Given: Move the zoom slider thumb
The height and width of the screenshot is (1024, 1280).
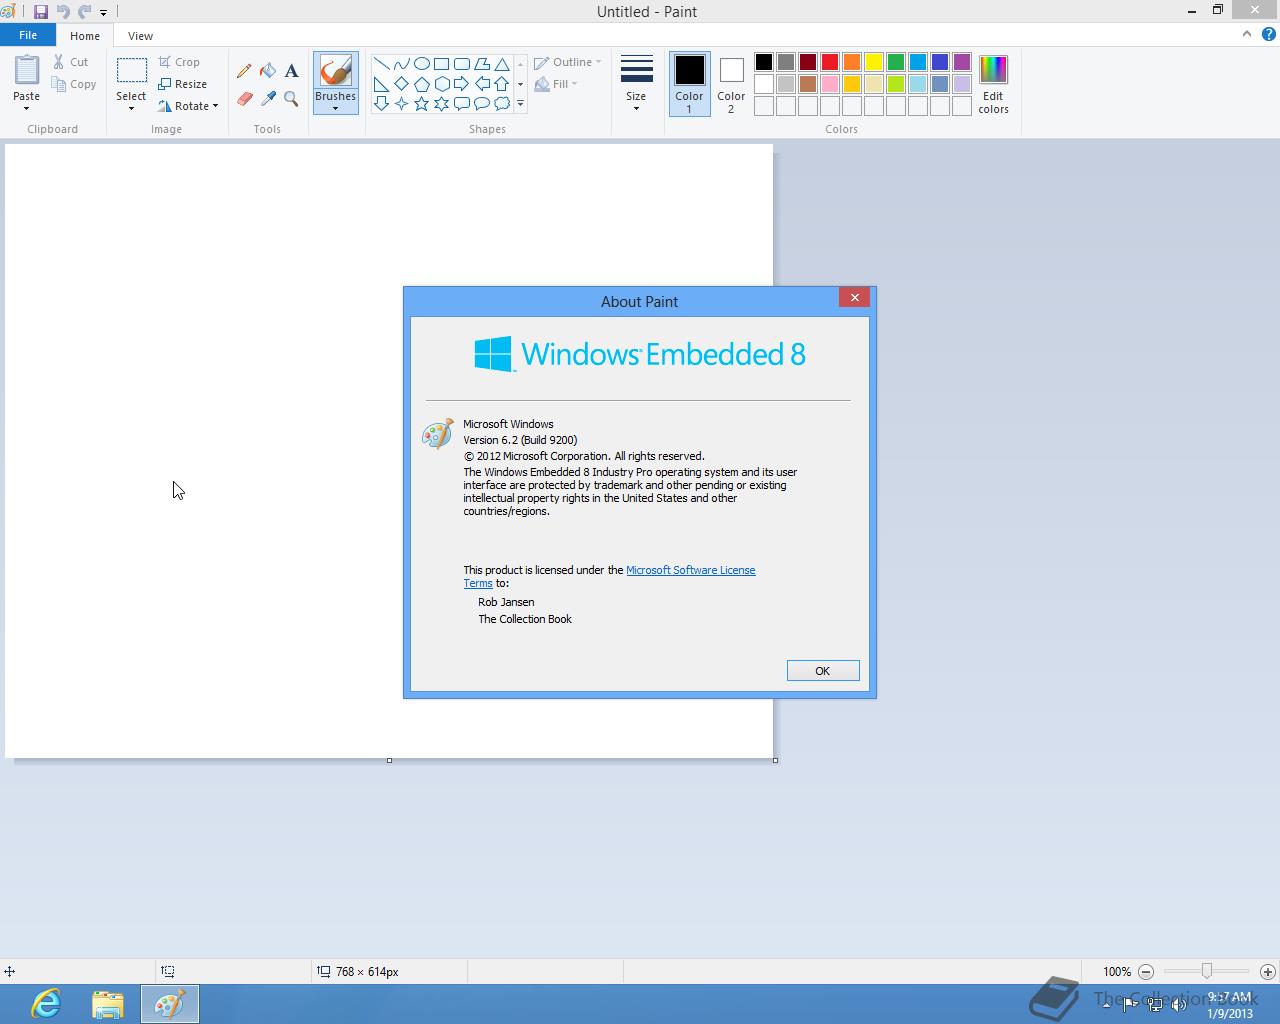Looking at the screenshot, I should [1207, 971].
